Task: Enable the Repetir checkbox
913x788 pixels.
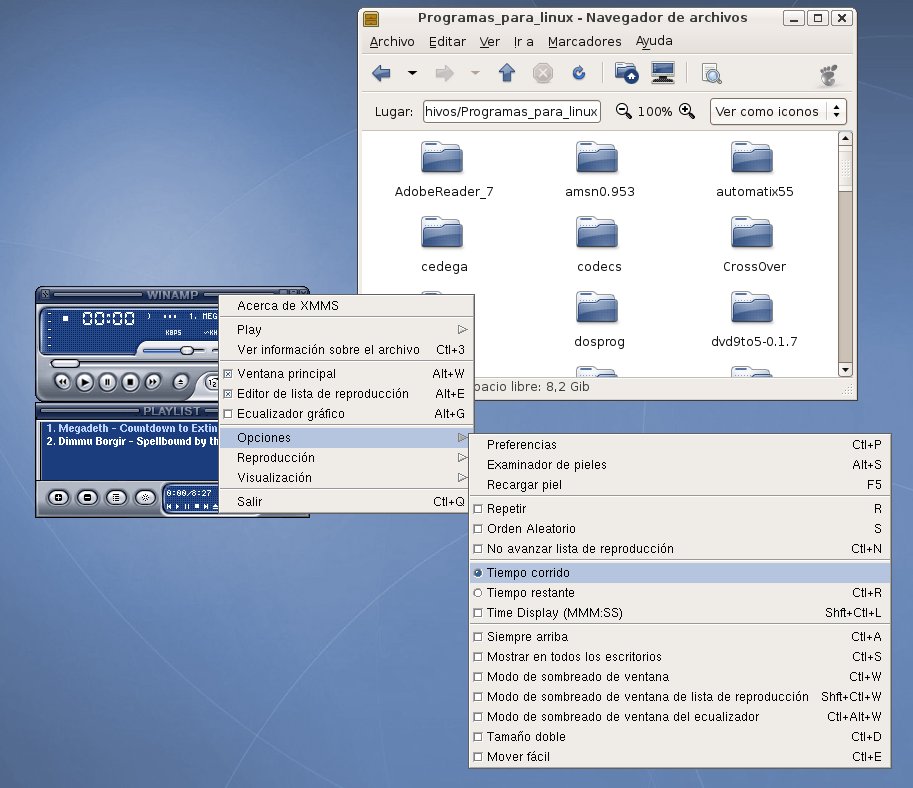Action: click(478, 509)
